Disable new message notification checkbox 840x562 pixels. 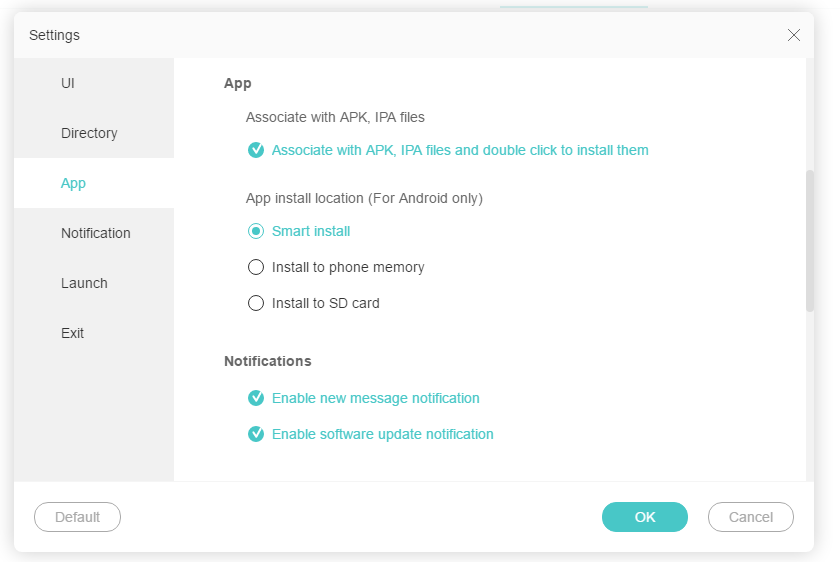(x=256, y=398)
